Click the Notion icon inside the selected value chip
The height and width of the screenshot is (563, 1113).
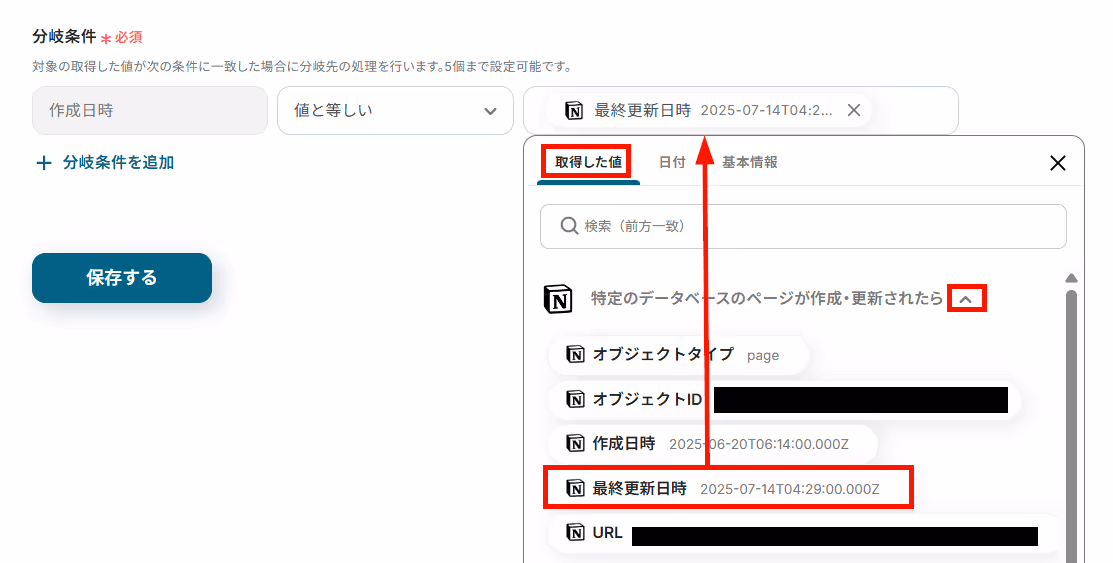(574, 111)
